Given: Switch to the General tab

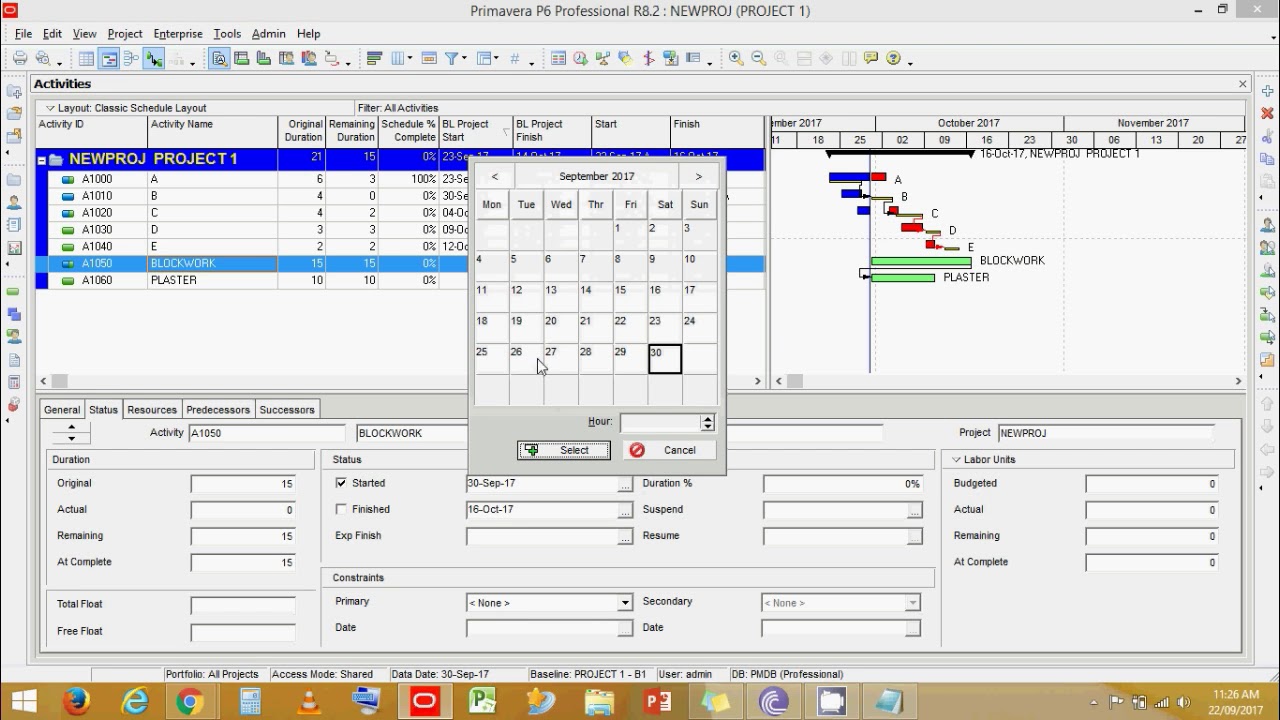Looking at the screenshot, I should (62, 410).
